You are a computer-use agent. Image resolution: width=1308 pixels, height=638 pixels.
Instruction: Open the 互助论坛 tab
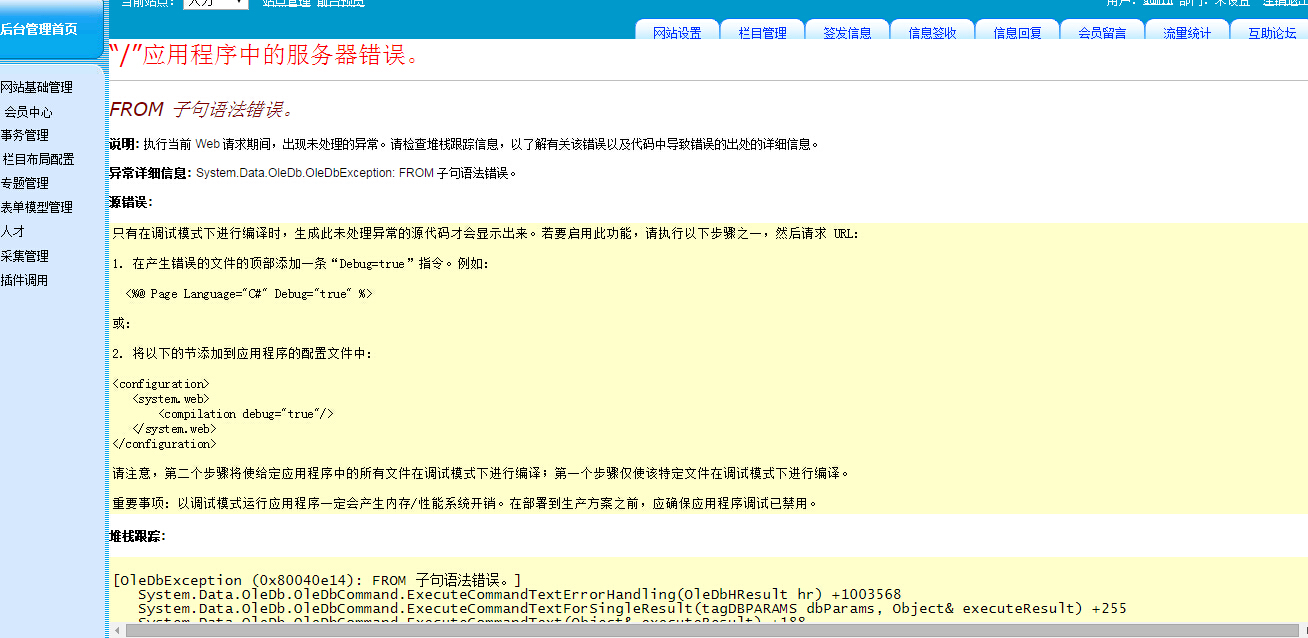tap(1271, 32)
